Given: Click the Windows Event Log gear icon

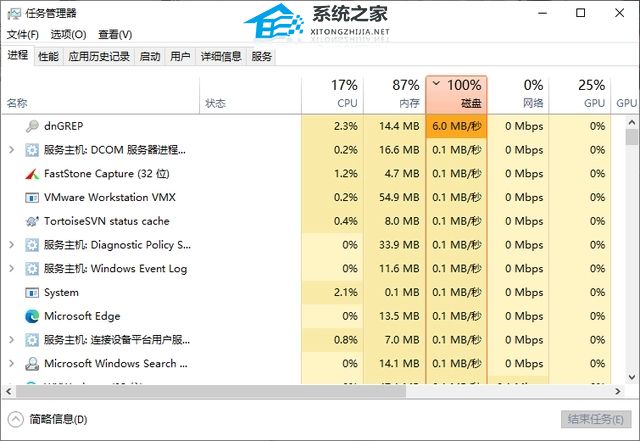Looking at the screenshot, I should point(32,269).
